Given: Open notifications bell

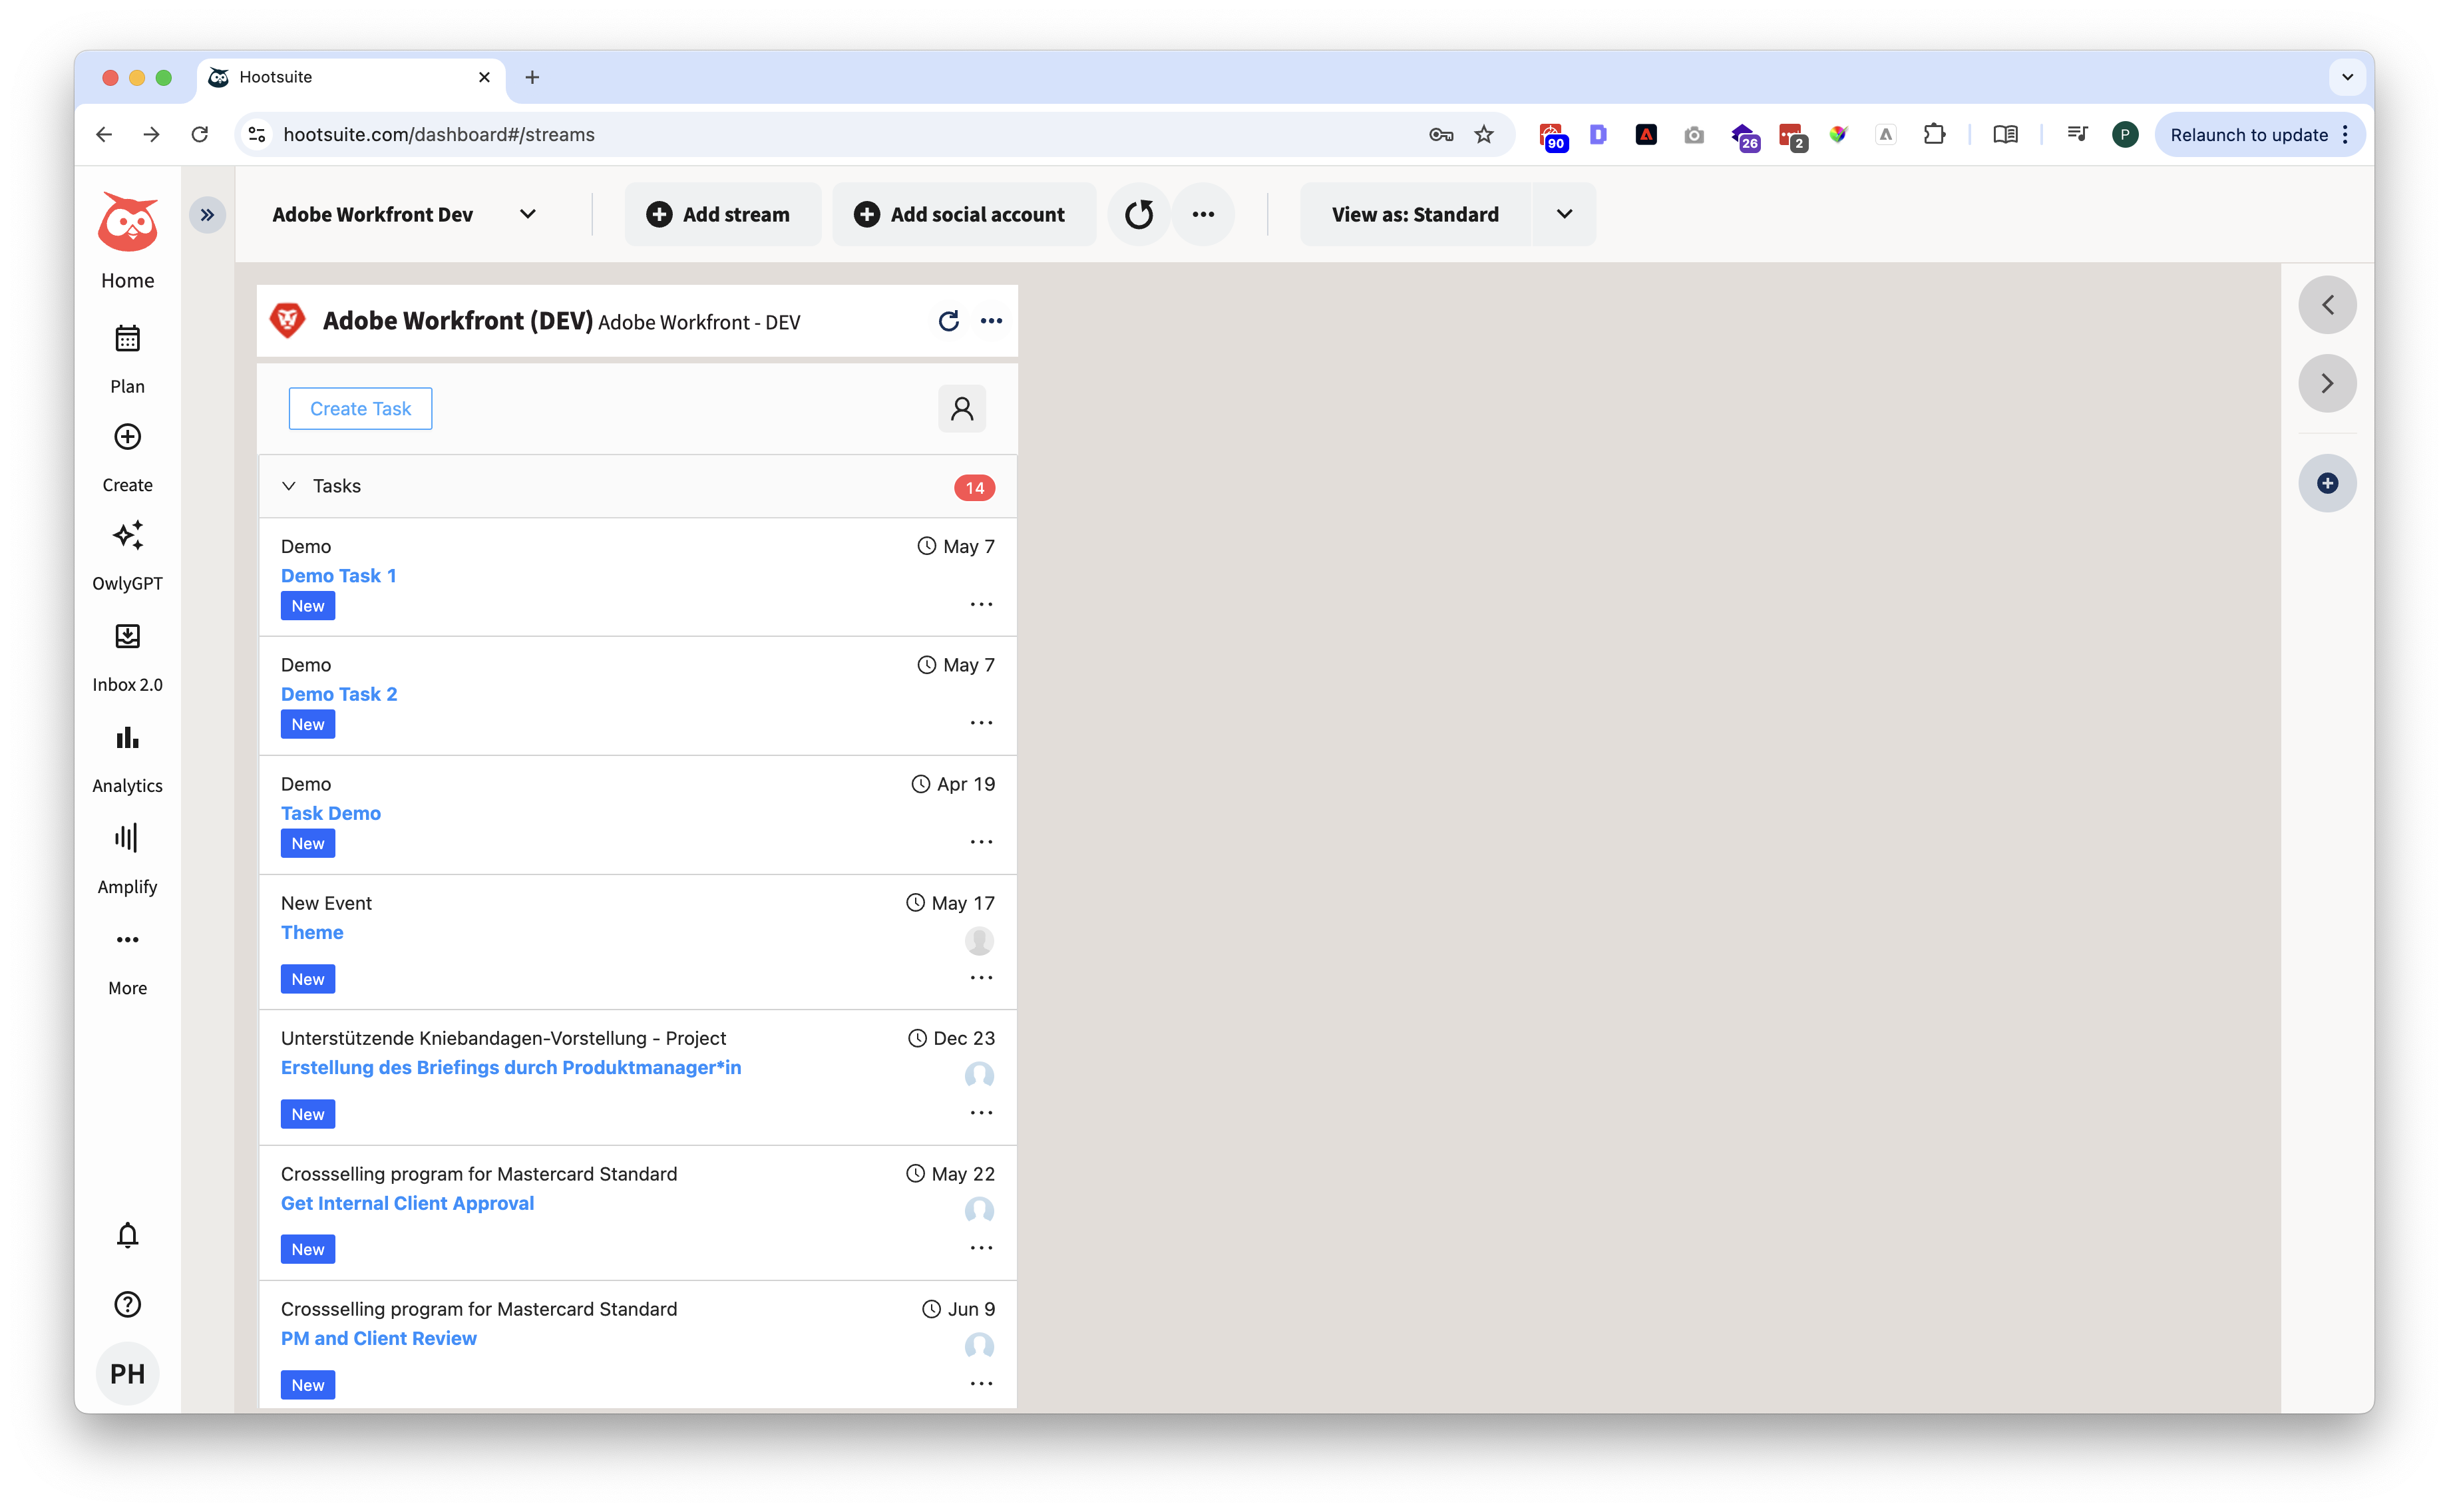Looking at the screenshot, I should (127, 1235).
